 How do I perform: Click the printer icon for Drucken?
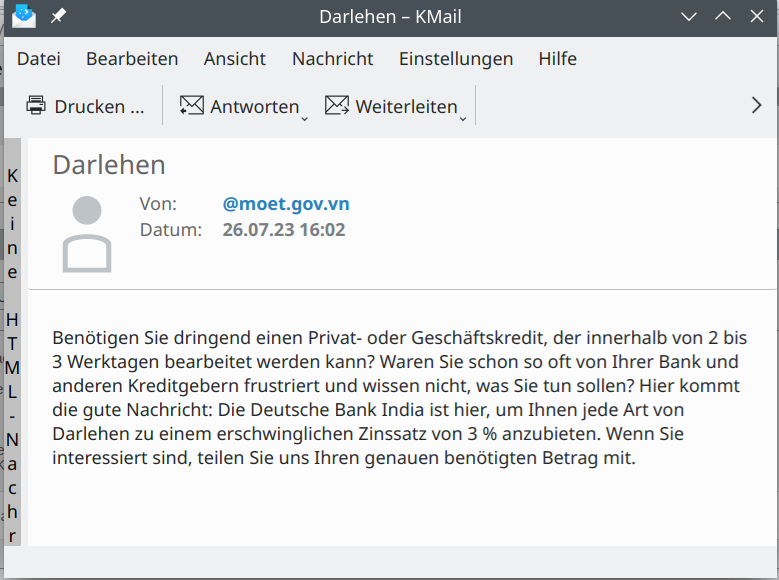pyautogui.click(x=36, y=106)
